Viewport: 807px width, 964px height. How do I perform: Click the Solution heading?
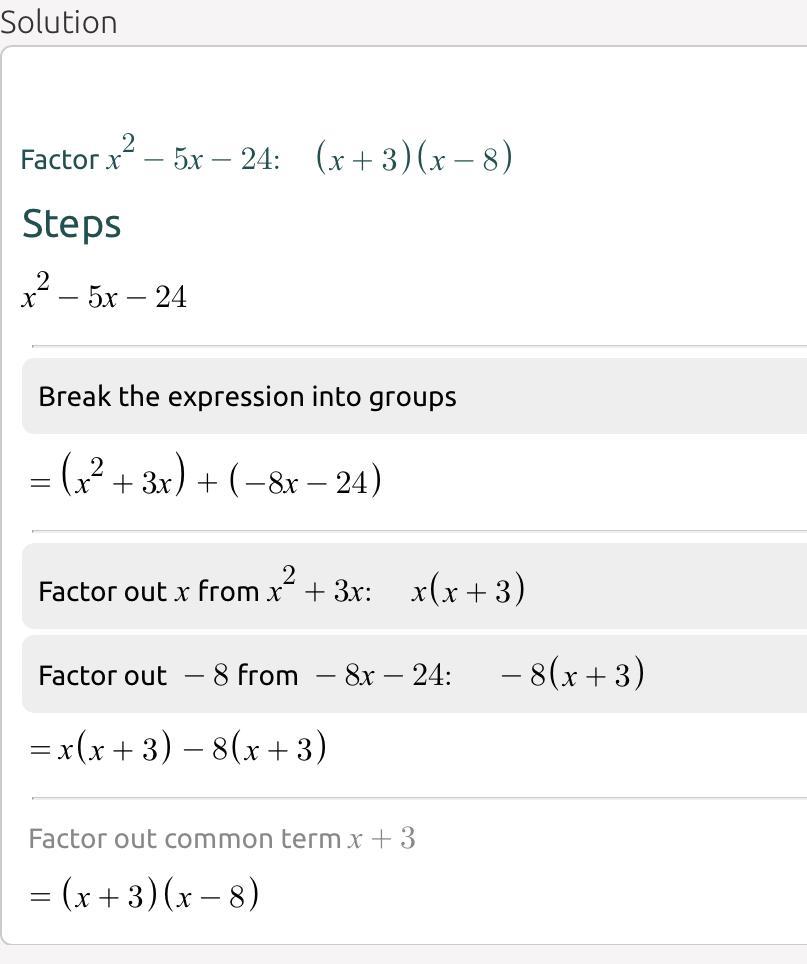(58, 21)
